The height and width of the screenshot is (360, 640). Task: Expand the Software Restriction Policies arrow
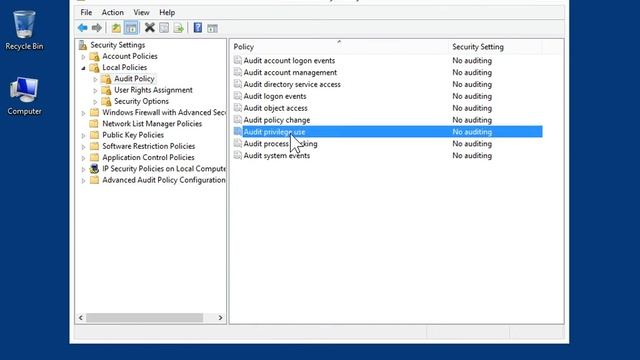point(83,147)
